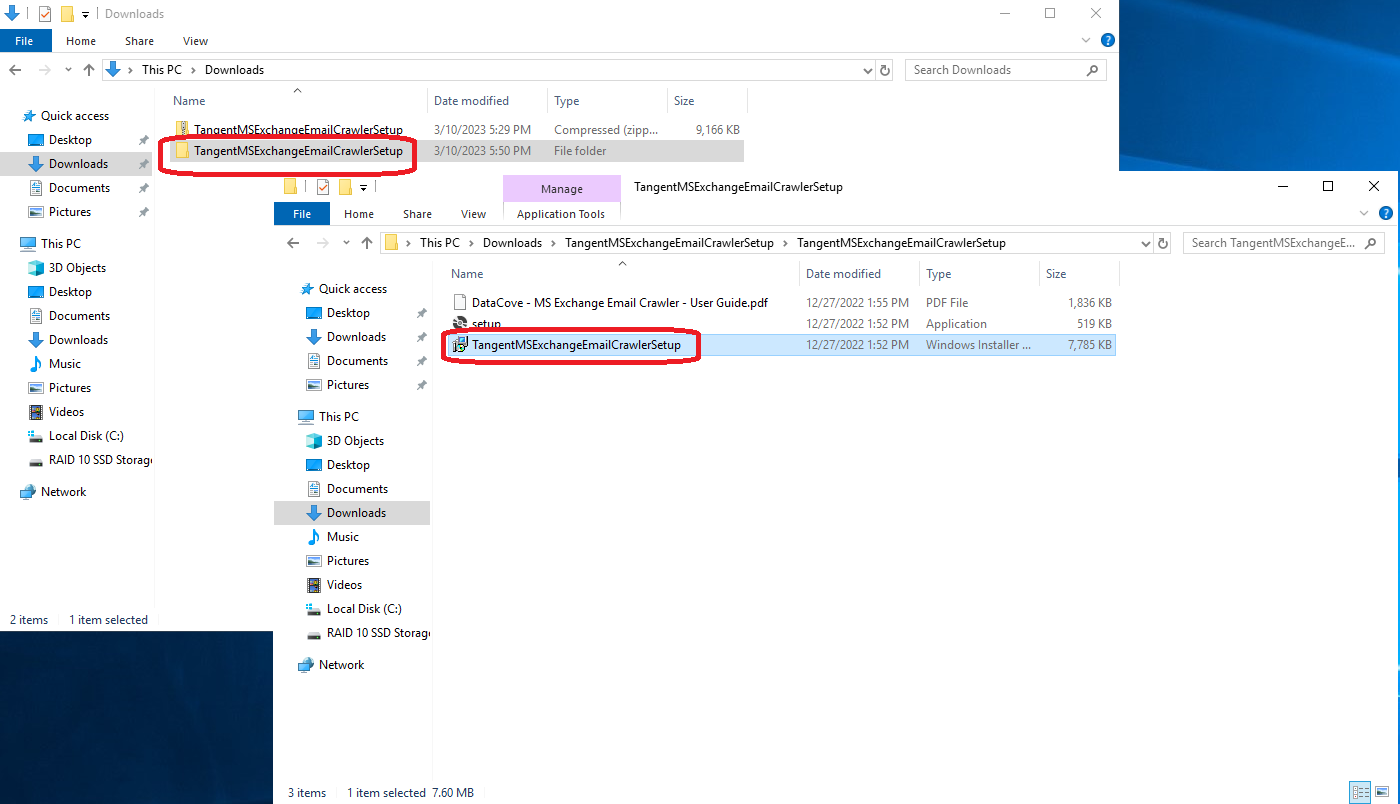The height and width of the screenshot is (804, 1400).
Task: Select This PC in Downloads window sidebar
Action: 61,244
